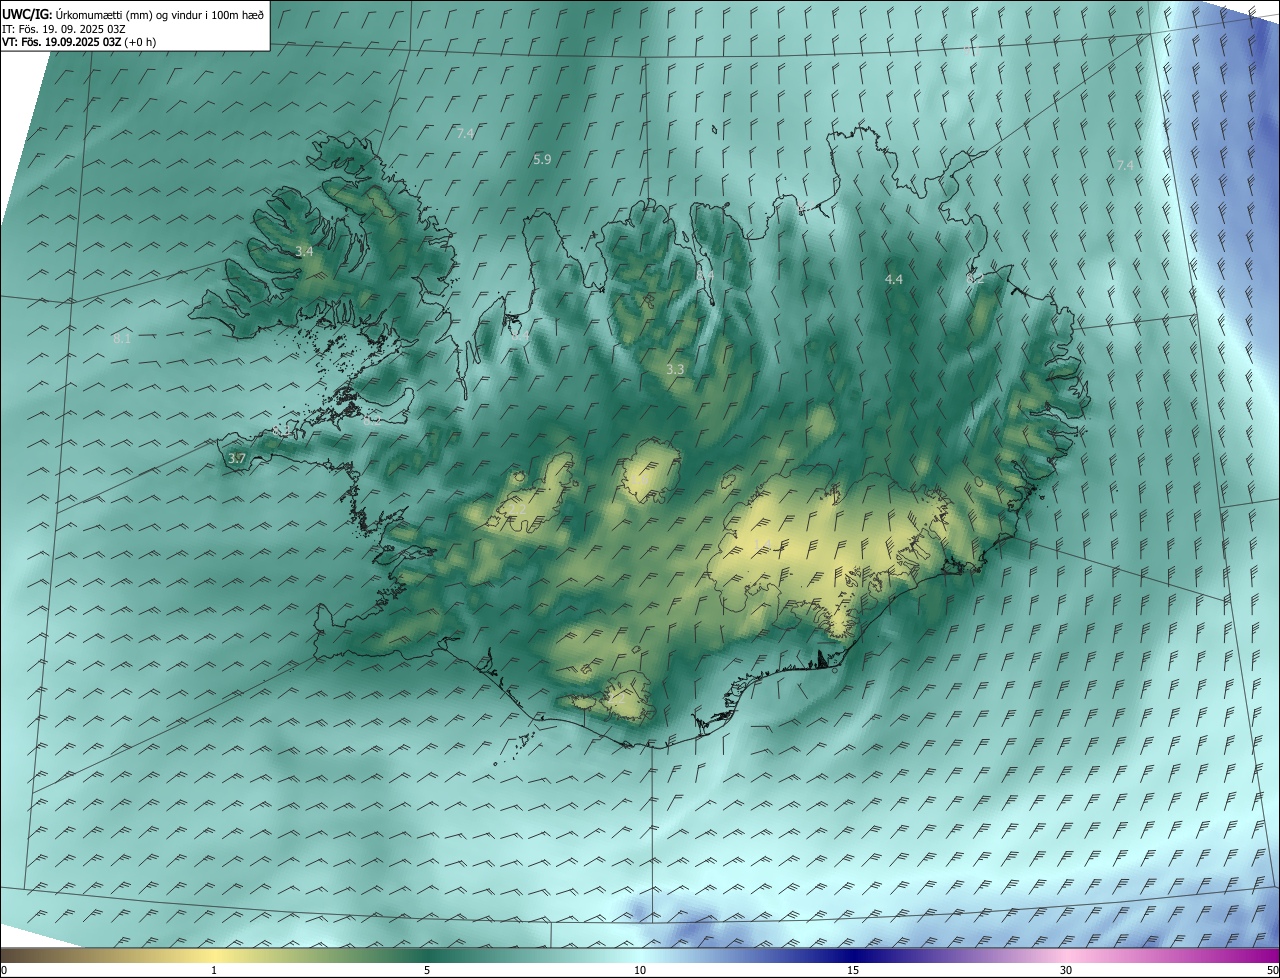Viewport: 1280px width, 978px height.
Task: Click the 3.4 value label over the Westfjords
Action: (x=304, y=252)
